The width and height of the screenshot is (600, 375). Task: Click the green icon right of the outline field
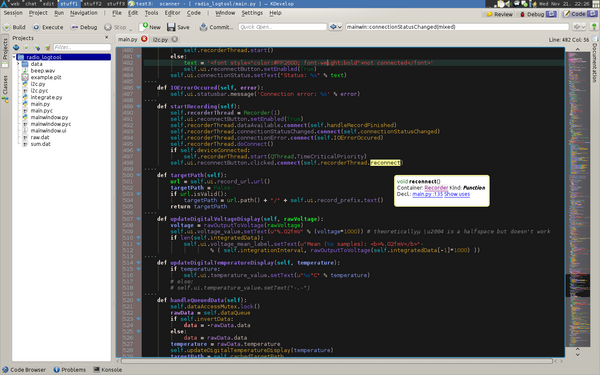pyautogui.click(x=594, y=27)
